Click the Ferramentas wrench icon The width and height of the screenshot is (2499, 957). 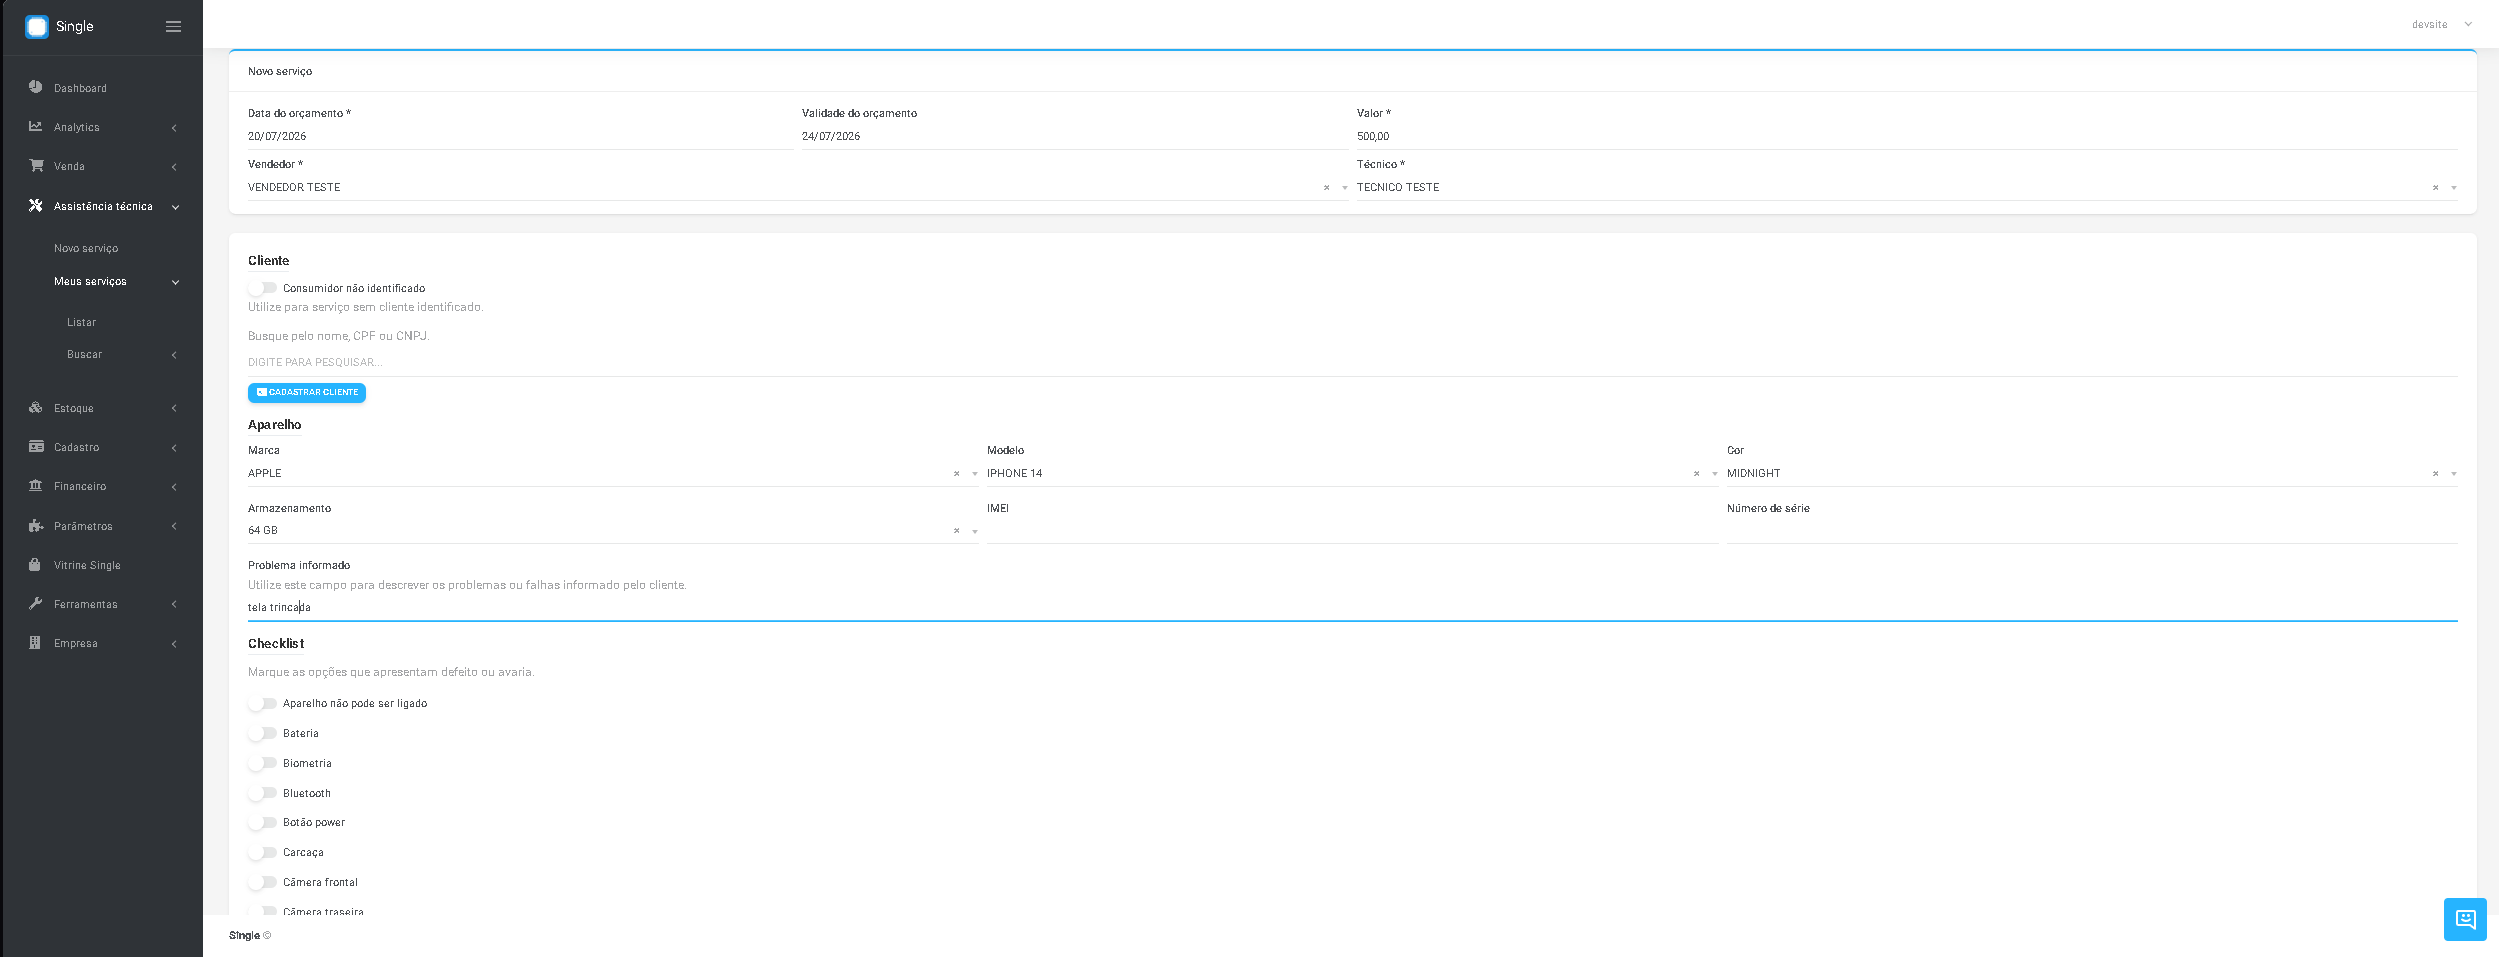point(36,603)
